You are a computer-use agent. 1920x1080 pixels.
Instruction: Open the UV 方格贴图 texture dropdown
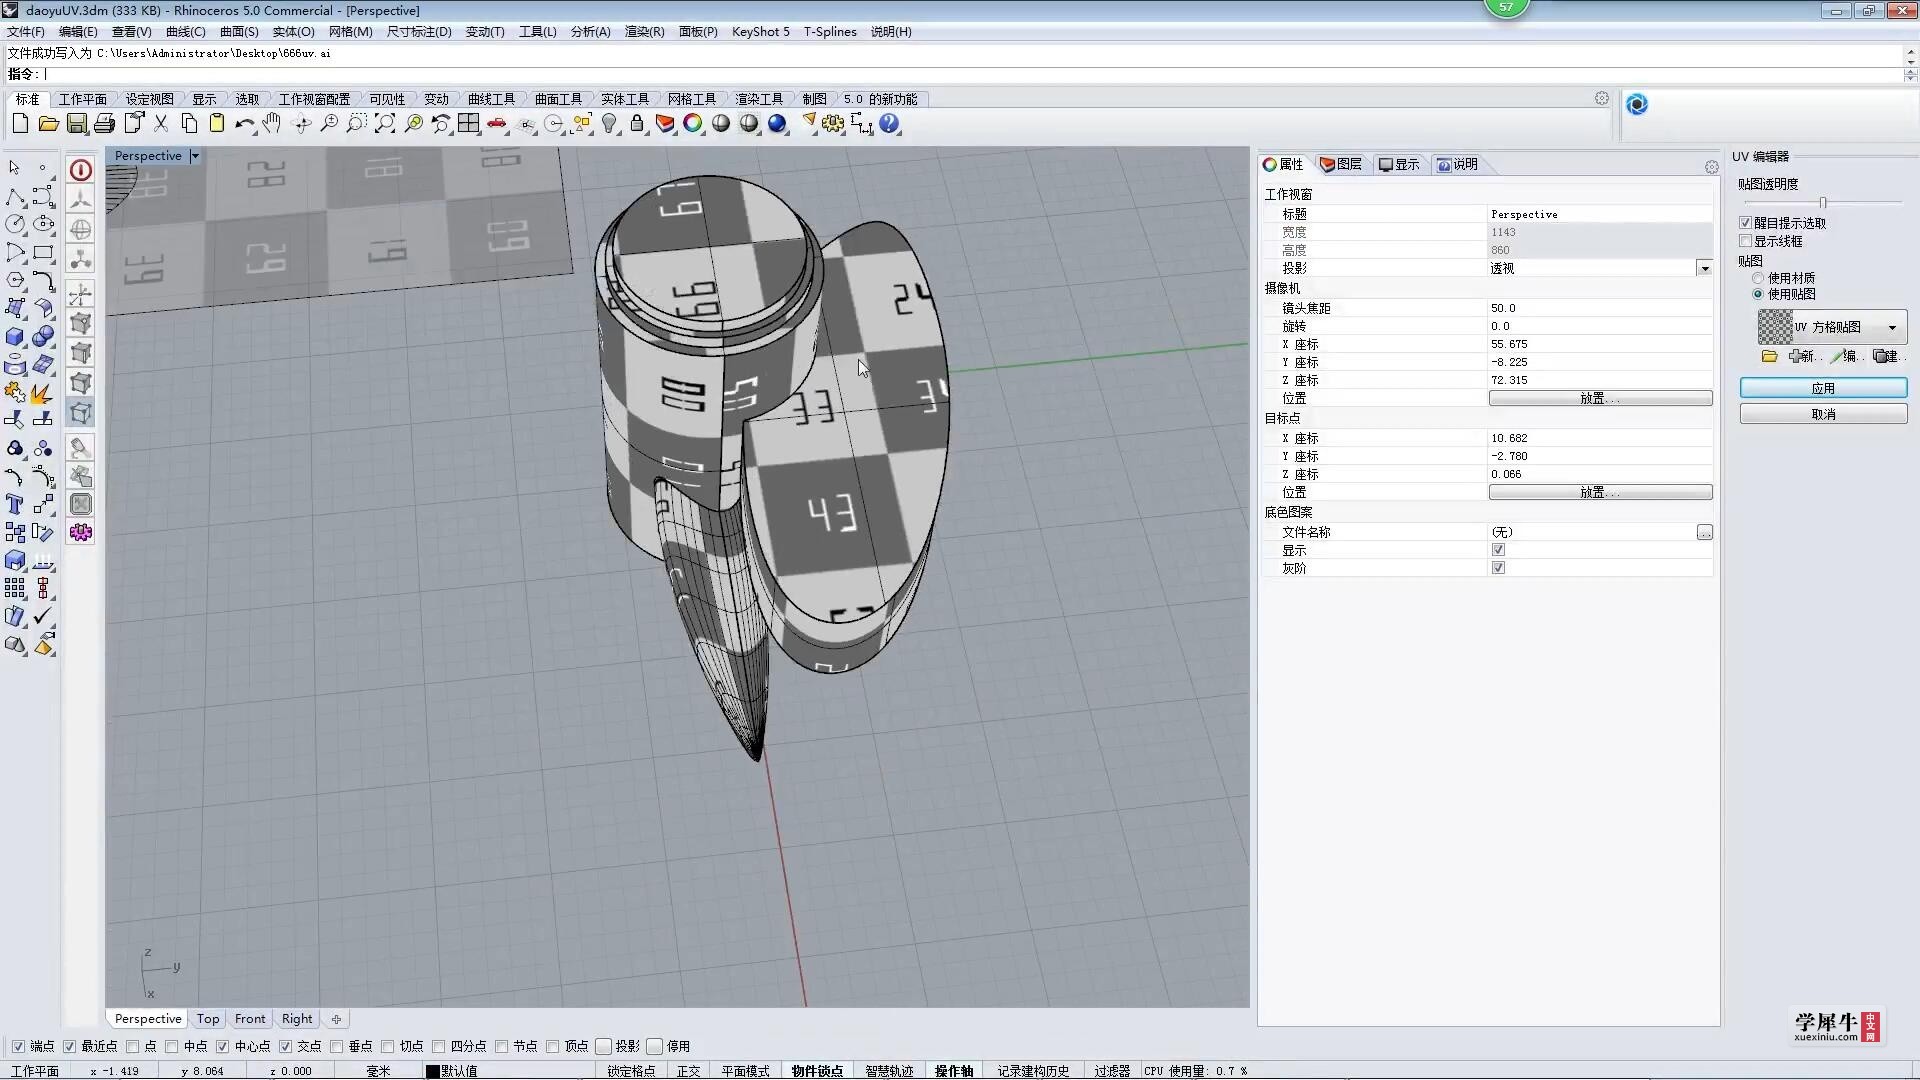(x=1892, y=327)
